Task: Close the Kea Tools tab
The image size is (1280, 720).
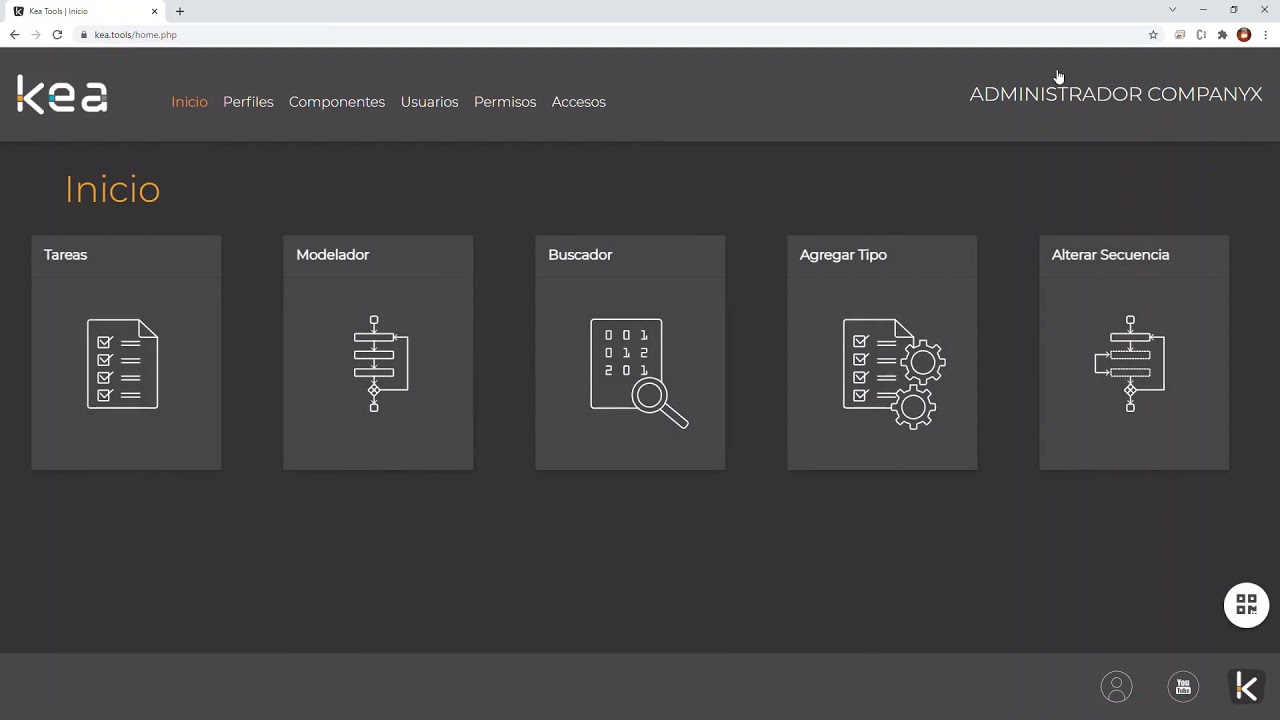Action: [155, 11]
